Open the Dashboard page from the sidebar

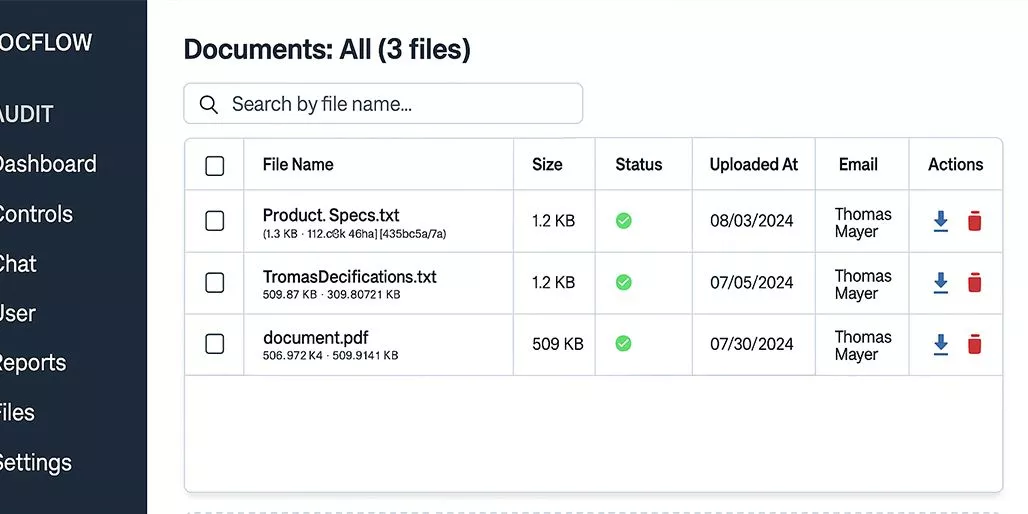(46, 164)
